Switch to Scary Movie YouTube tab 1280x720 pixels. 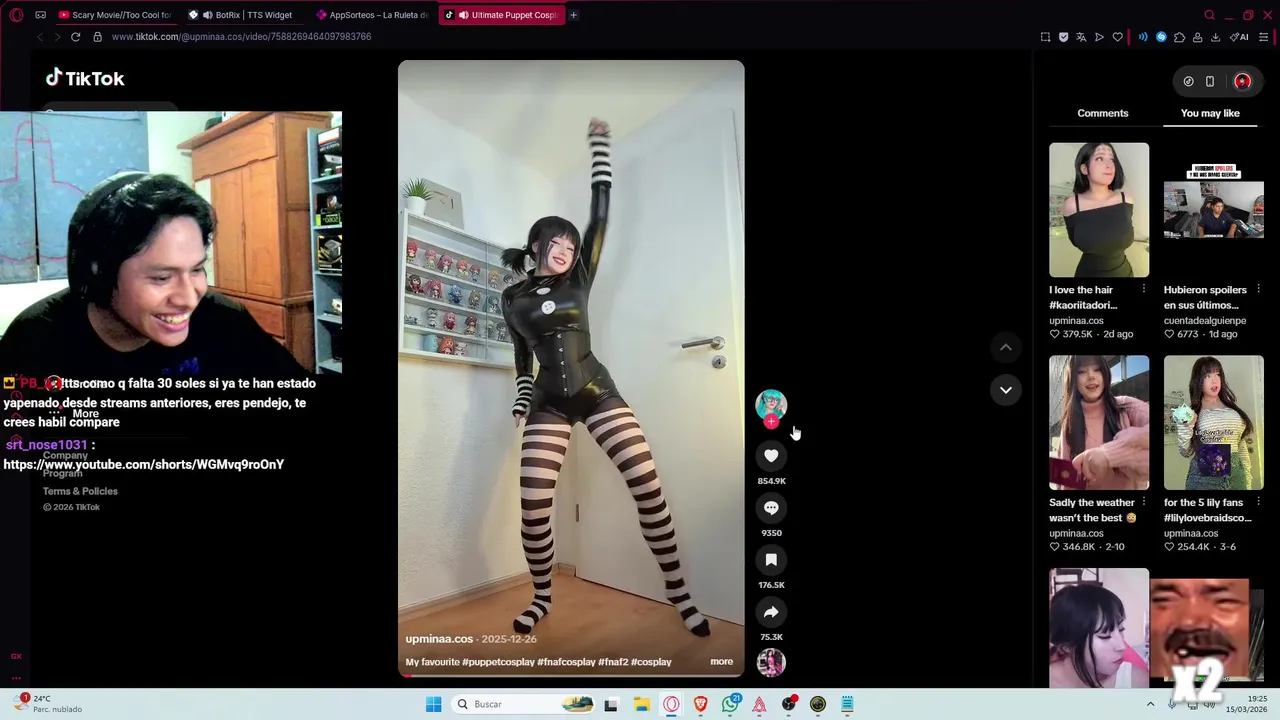point(115,15)
